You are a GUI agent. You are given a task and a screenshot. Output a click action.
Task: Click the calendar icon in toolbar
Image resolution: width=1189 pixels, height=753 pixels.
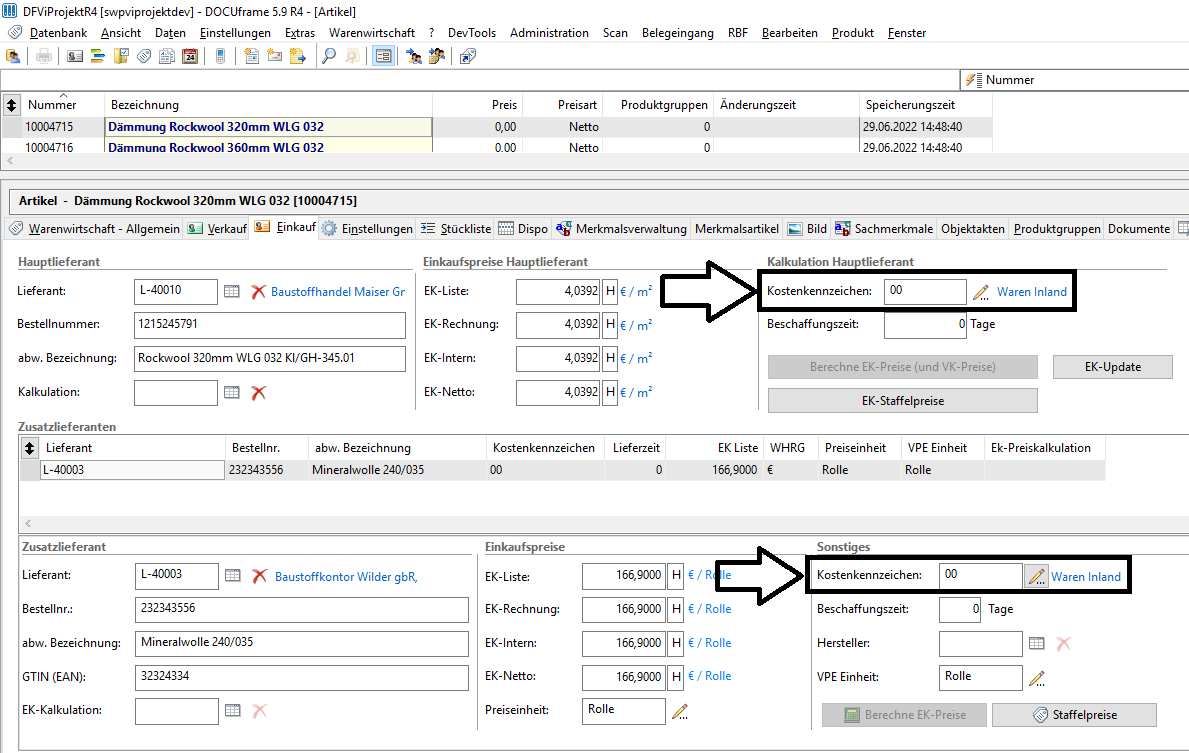coord(190,56)
